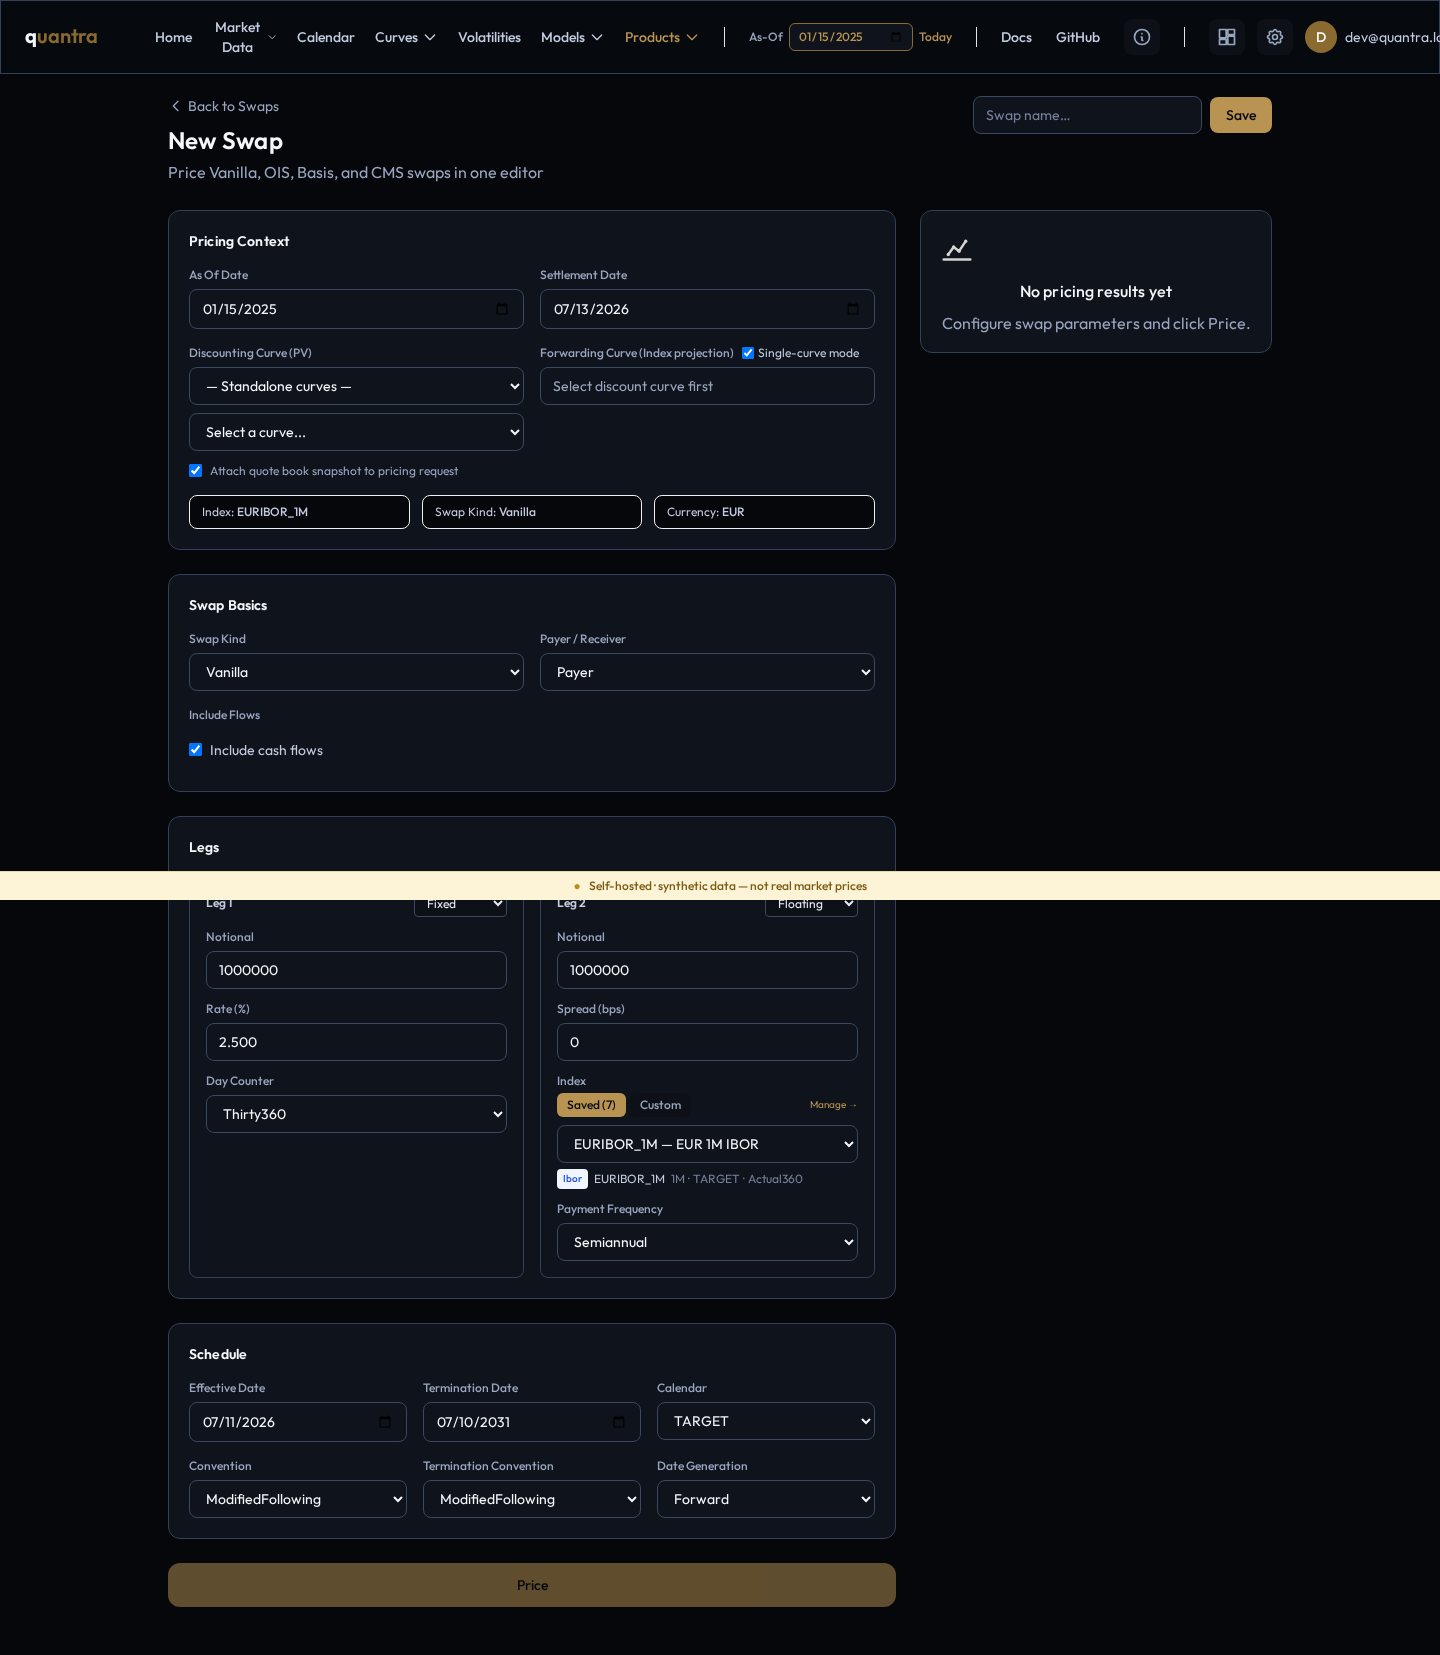Click the Leg 2 Notional input
This screenshot has height=1655, width=1440.
pos(707,970)
